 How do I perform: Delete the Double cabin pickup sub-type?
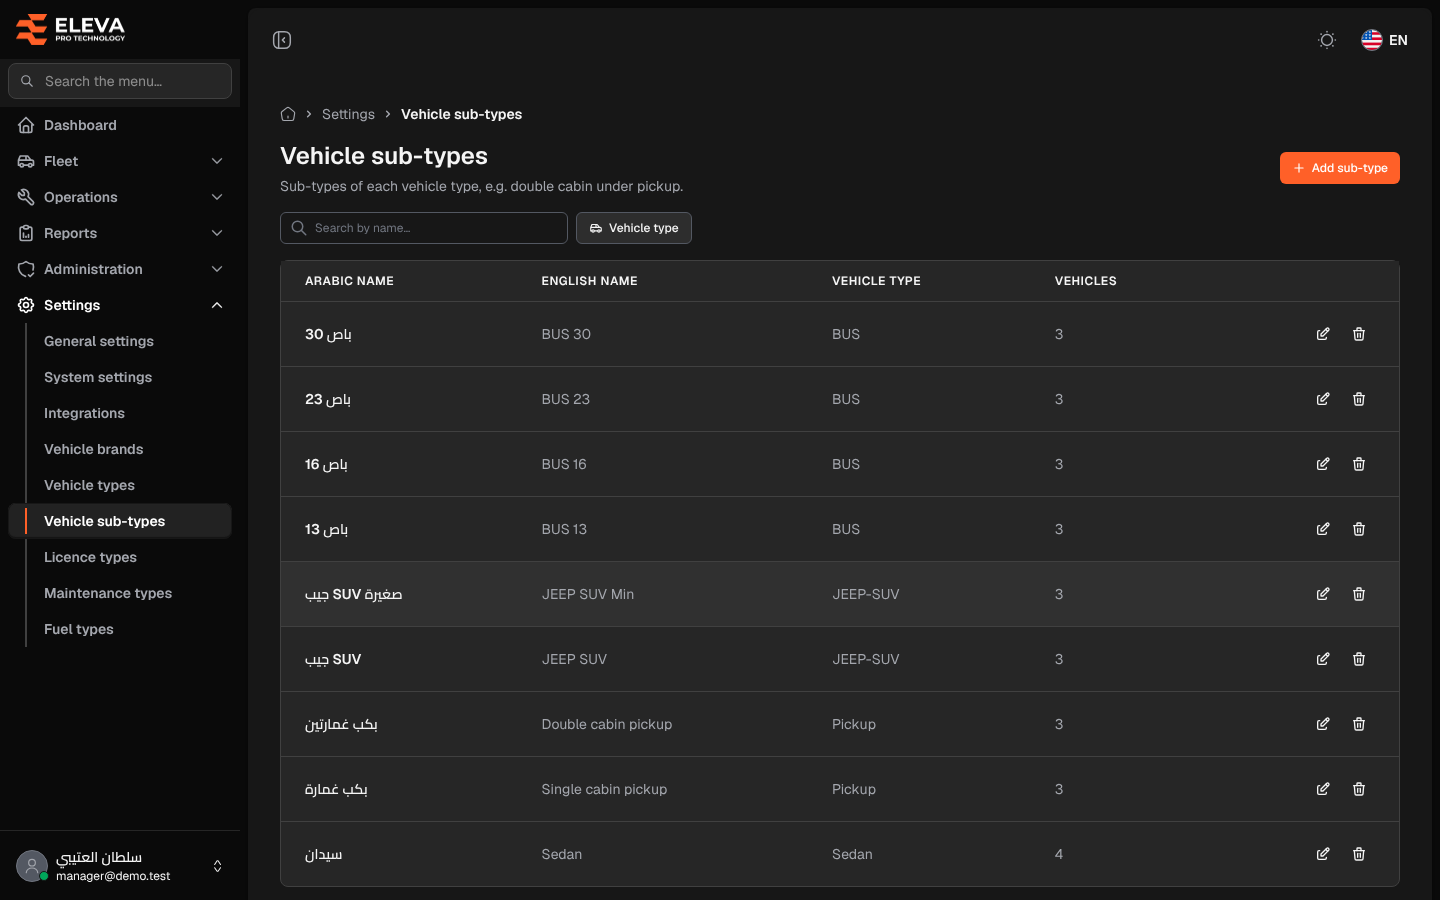coord(1359,724)
